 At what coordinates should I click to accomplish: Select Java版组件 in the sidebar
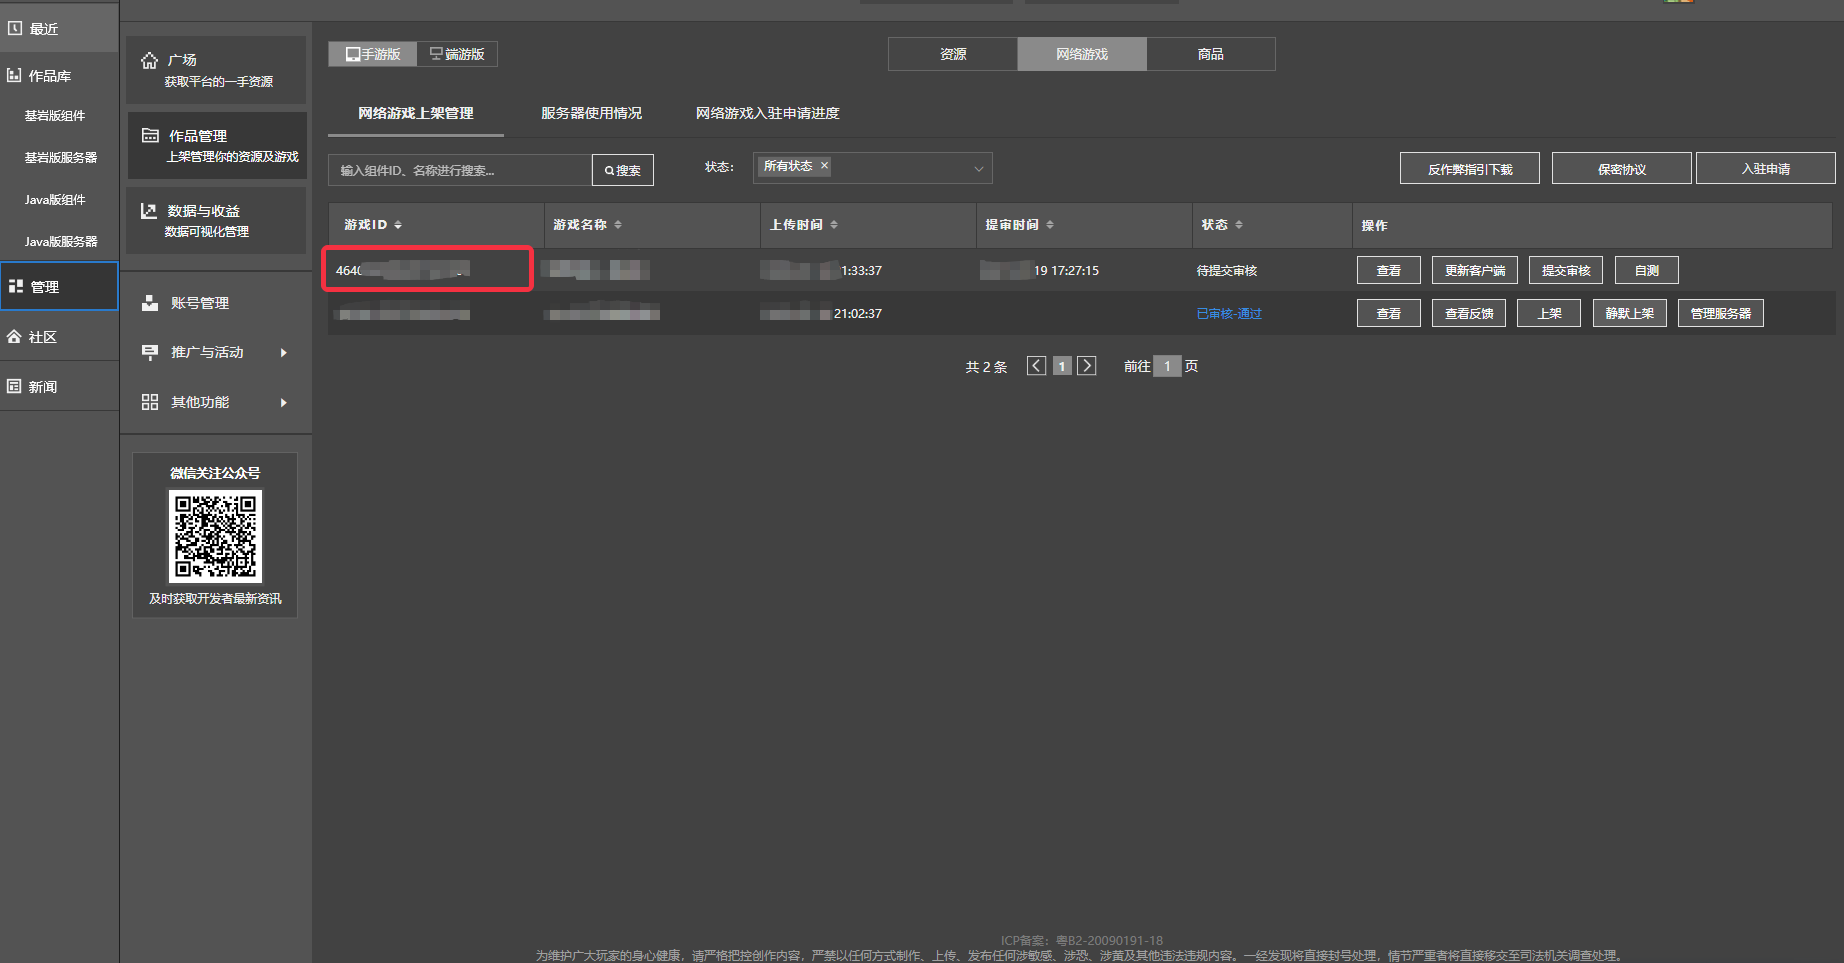coord(55,200)
